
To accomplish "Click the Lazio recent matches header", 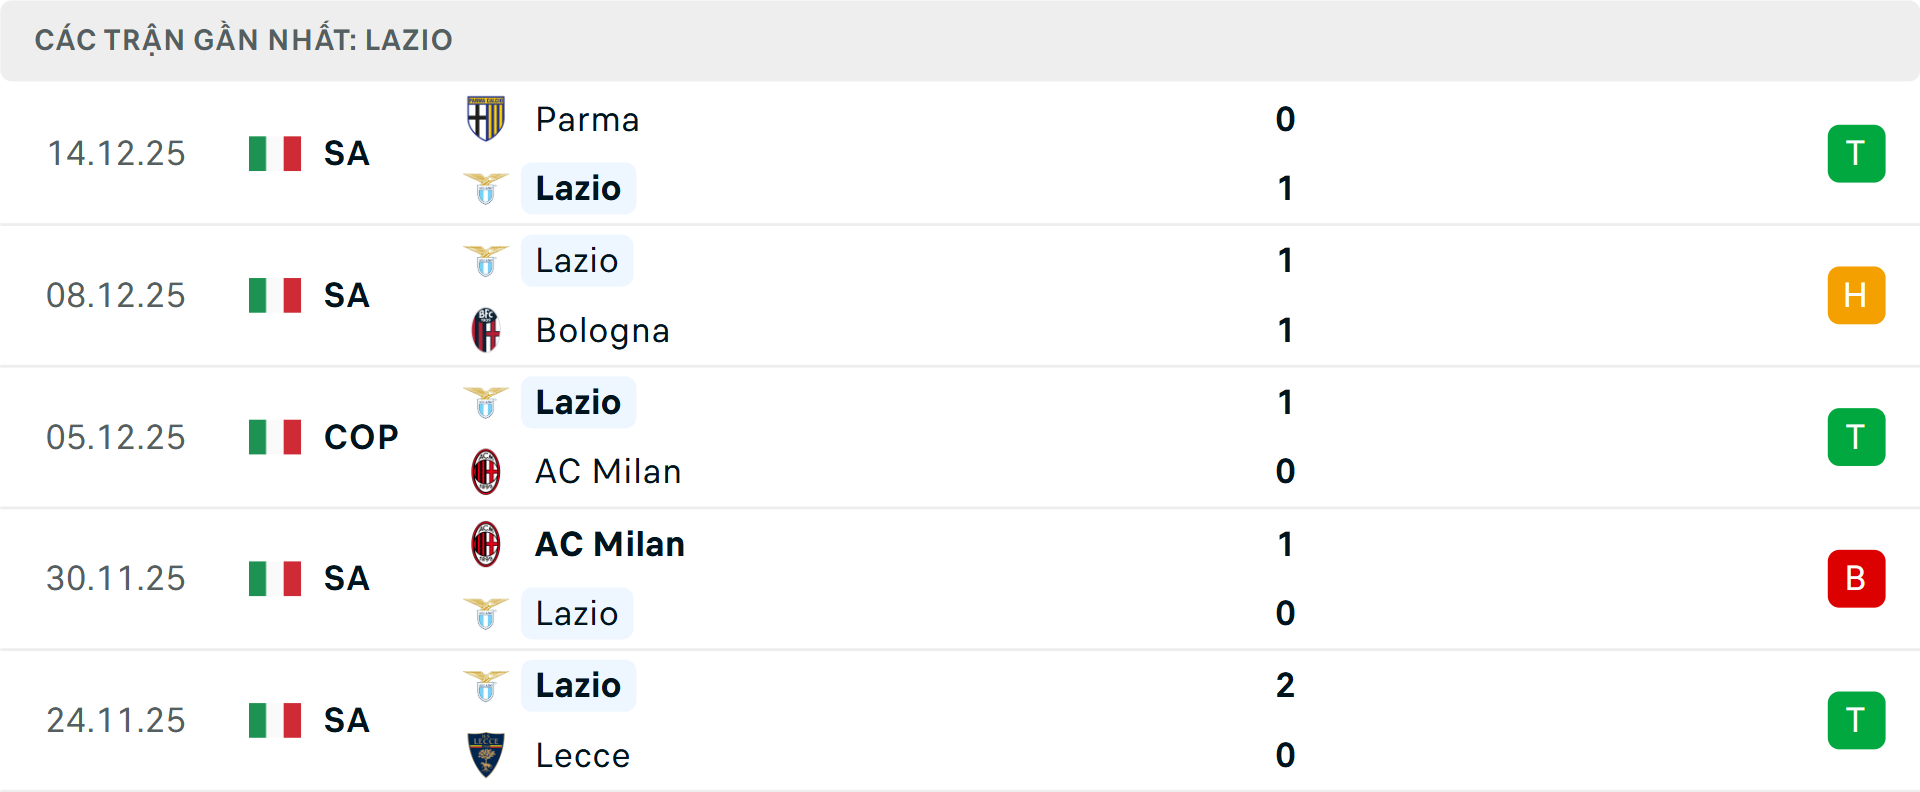I will pos(243,40).
